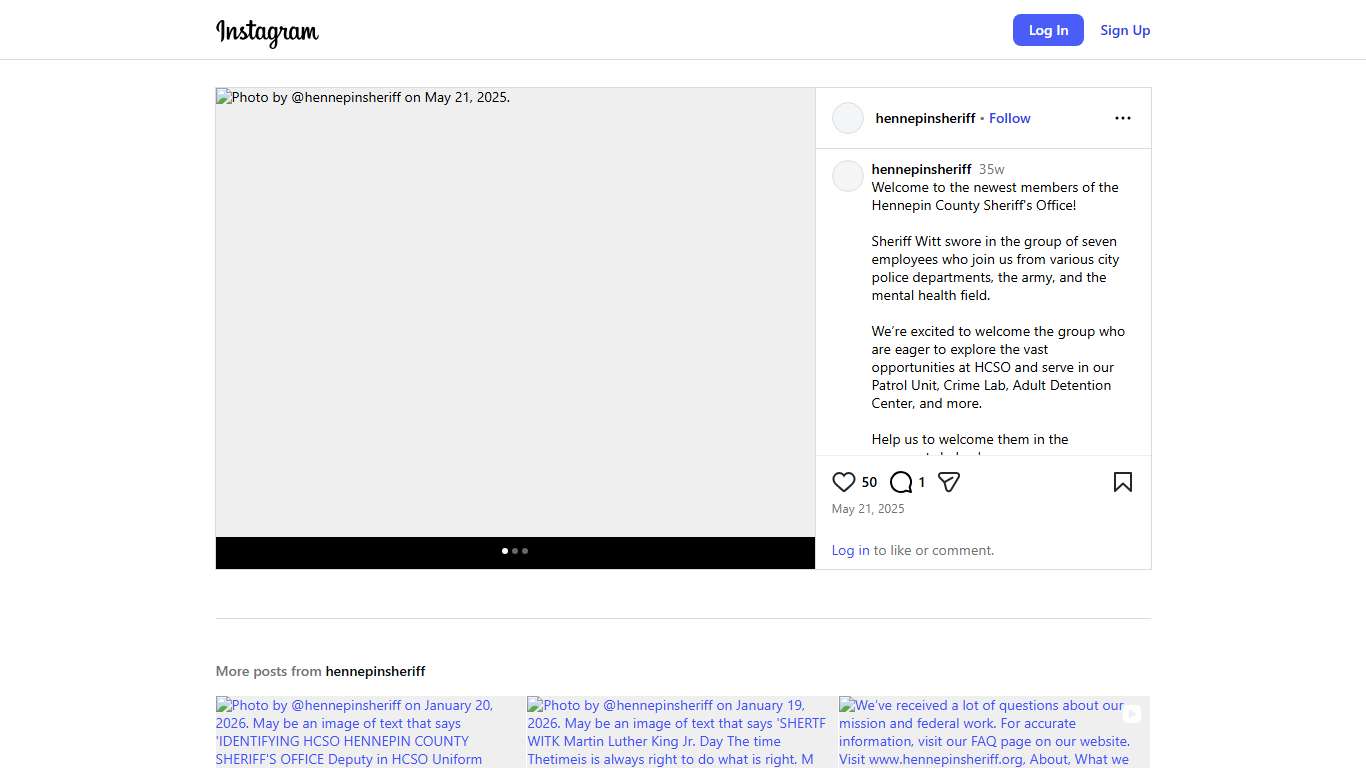Click hennepinsheriff in 'More posts from'

point(375,671)
